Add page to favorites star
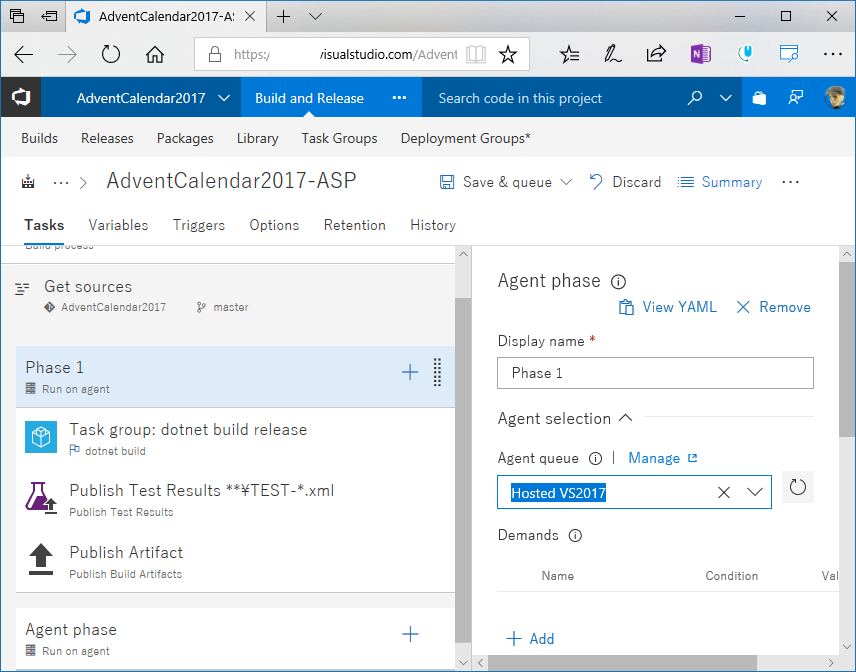This screenshot has height=672, width=856. 508,54
